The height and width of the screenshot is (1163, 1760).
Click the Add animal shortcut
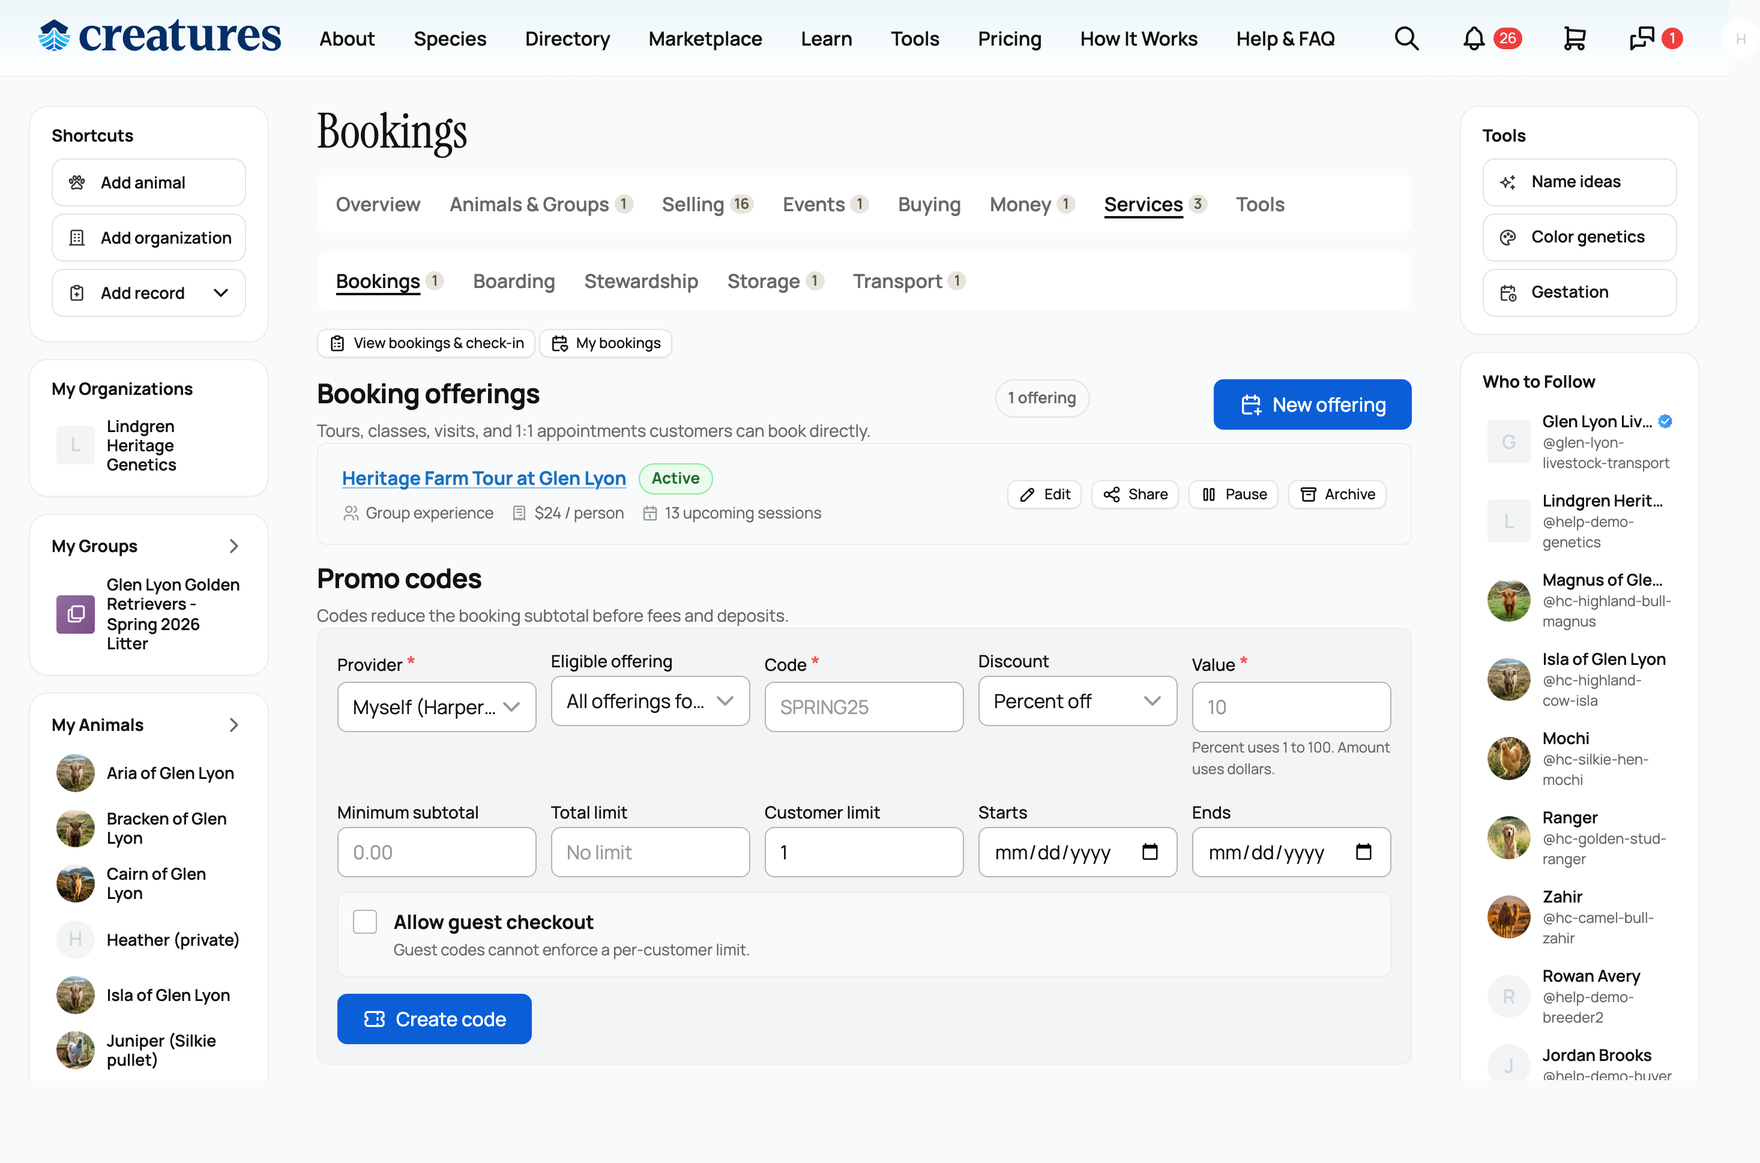[x=148, y=183]
